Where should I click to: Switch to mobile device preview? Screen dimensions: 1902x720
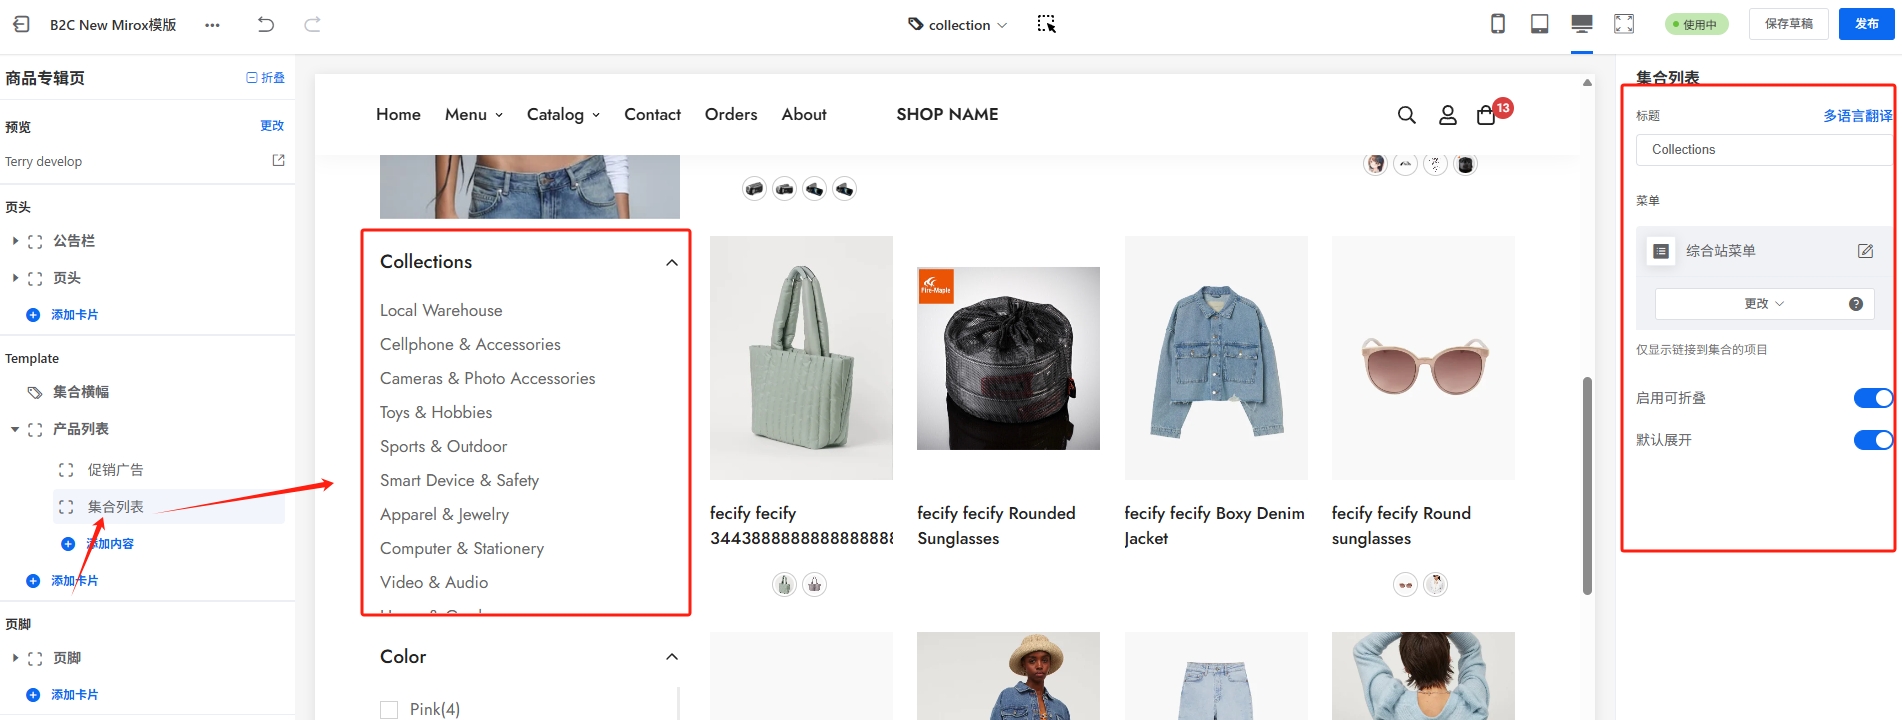1498,24
